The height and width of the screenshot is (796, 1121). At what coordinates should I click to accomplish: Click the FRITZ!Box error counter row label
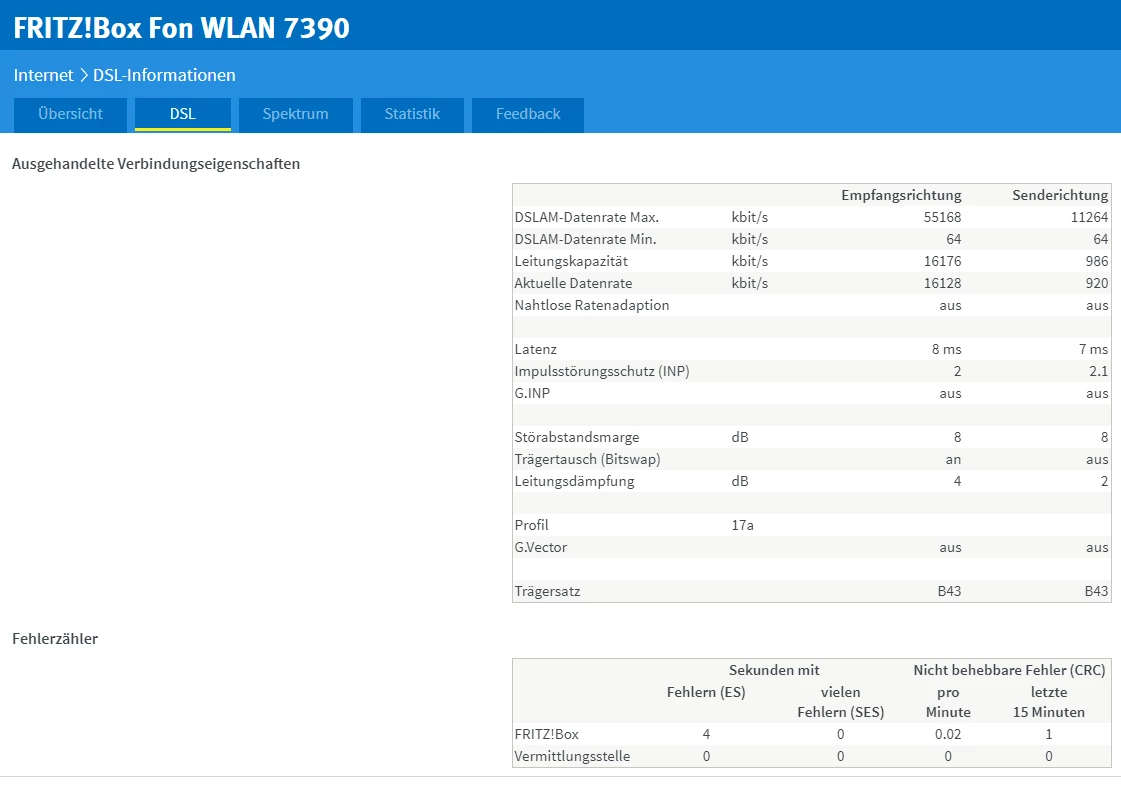point(547,734)
